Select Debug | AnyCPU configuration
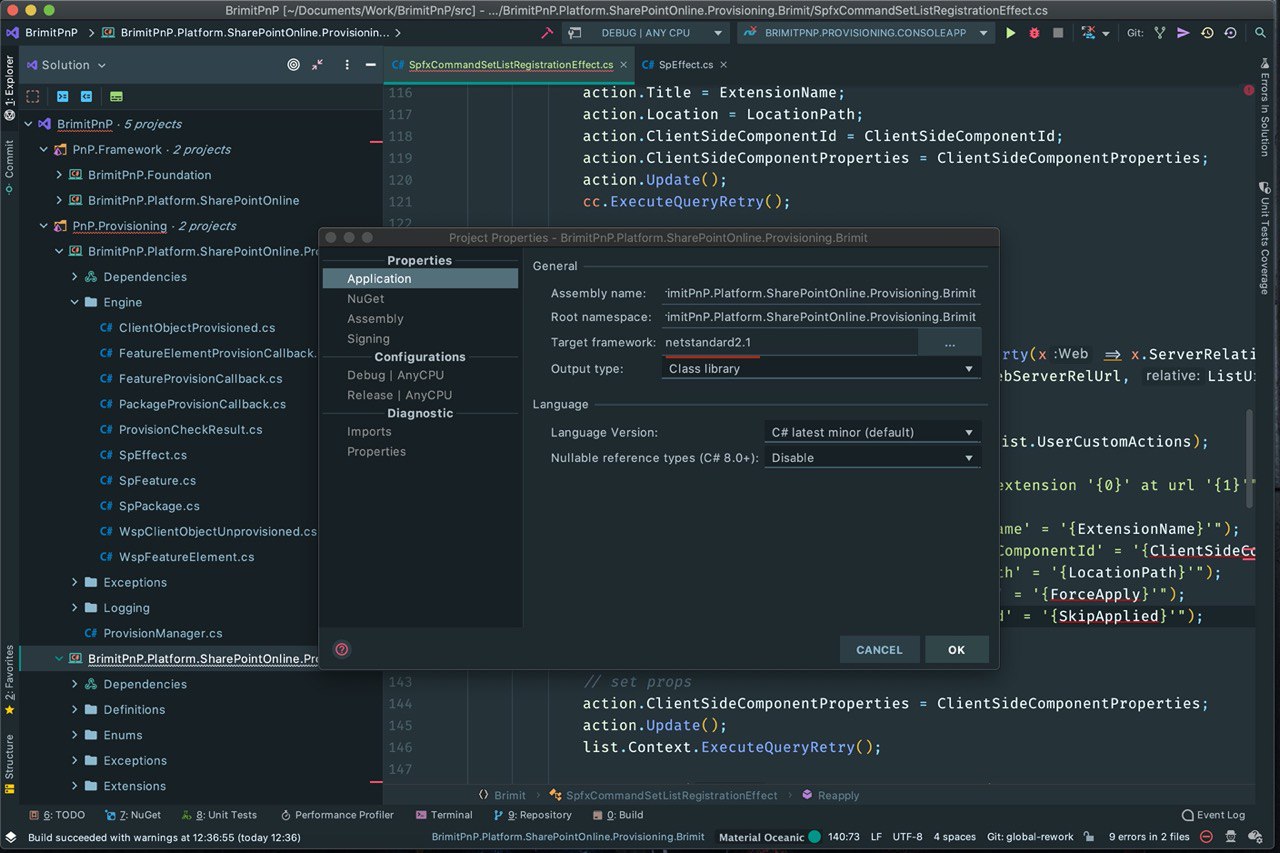Viewport: 1280px width, 853px height. tap(395, 375)
